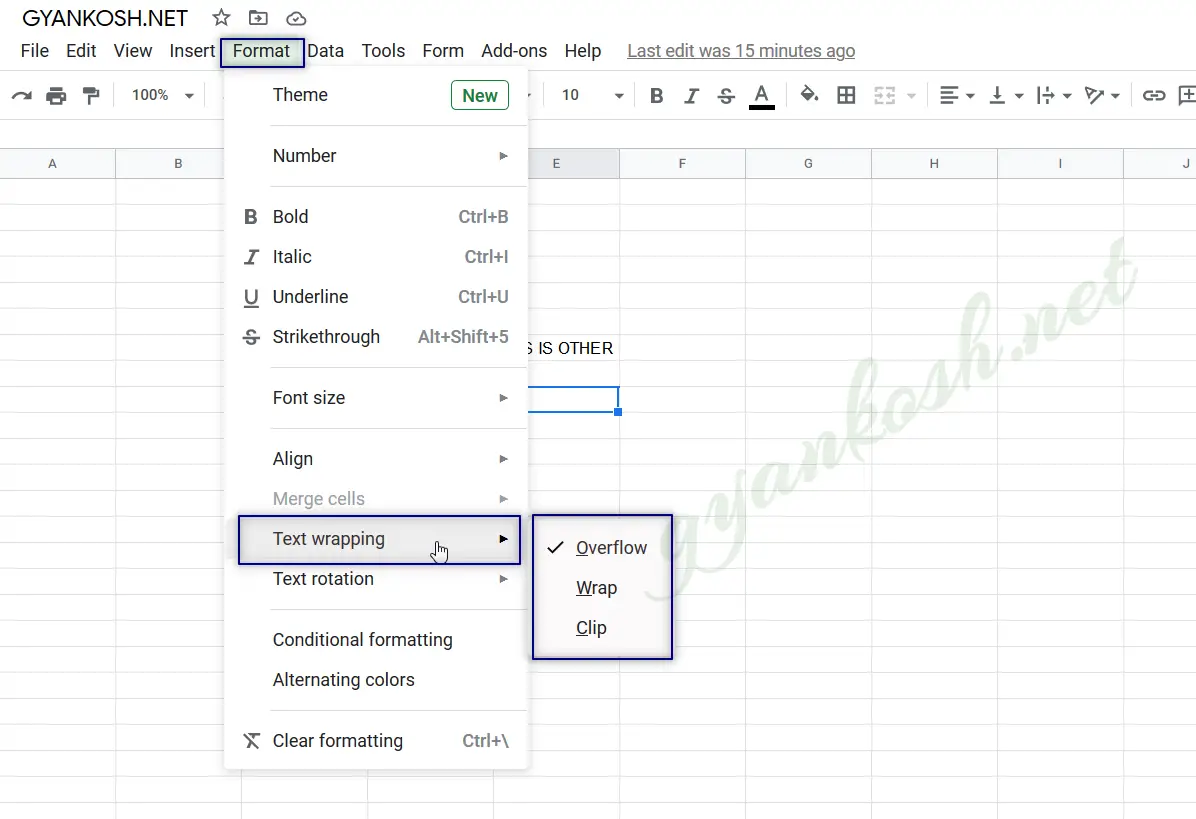Screen dimensions: 1196x819
Task: Select the checked Overflow wrapping option
Action: [x=602, y=548]
